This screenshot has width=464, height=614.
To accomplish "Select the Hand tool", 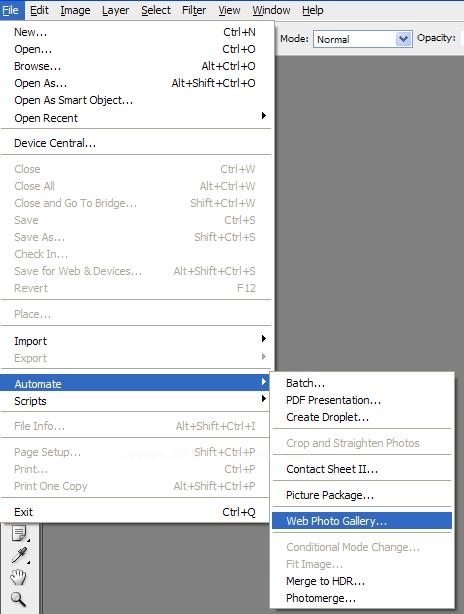I will click(18, 577).
